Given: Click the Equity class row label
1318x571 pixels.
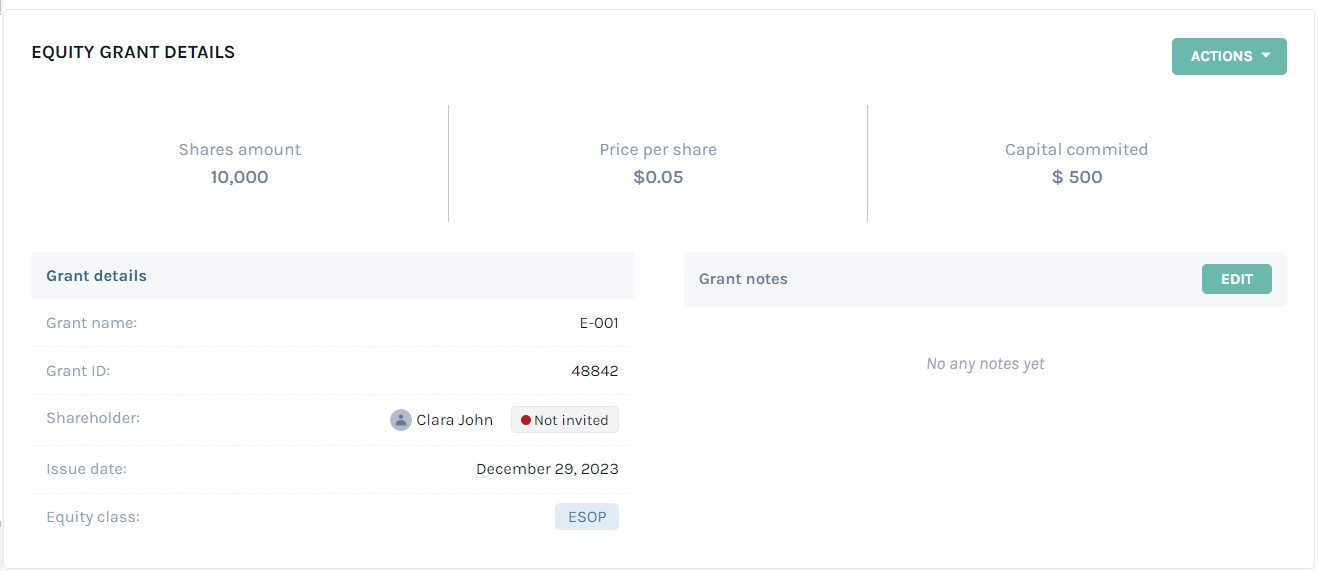Looking at the screenshot, I should pyautogui.click(x=93, y=517).
